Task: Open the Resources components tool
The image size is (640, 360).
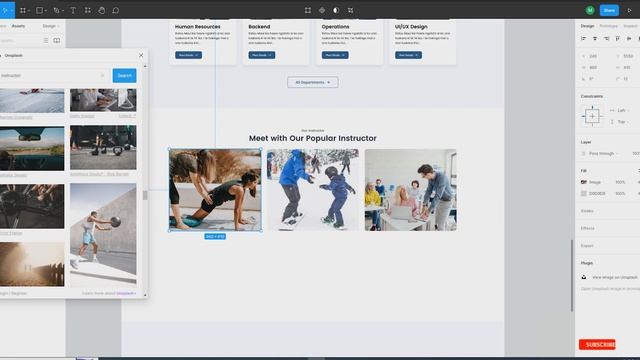Action: (x=87, y=10)
